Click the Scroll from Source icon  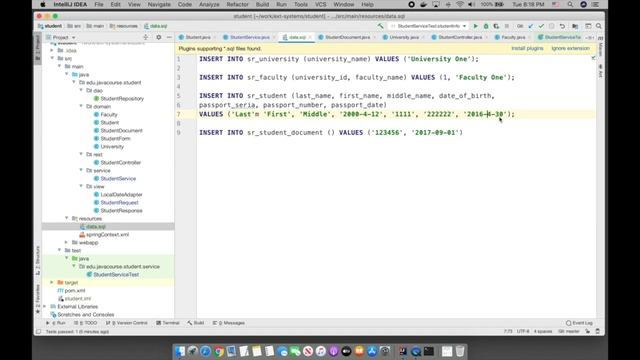146,37
